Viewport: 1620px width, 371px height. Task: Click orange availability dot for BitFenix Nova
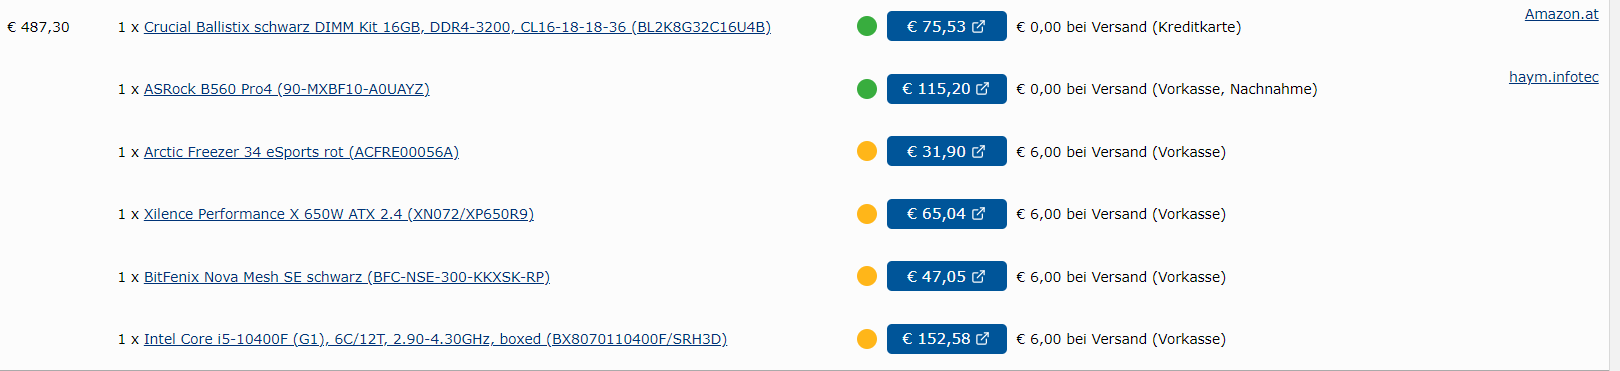pyautogui.click(x=867, y=276)
